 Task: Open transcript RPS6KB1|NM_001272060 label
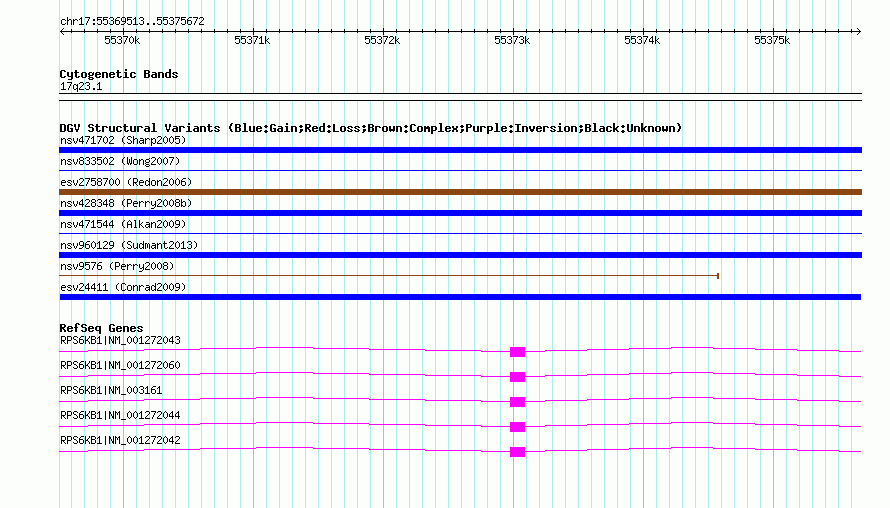(120, 366)
